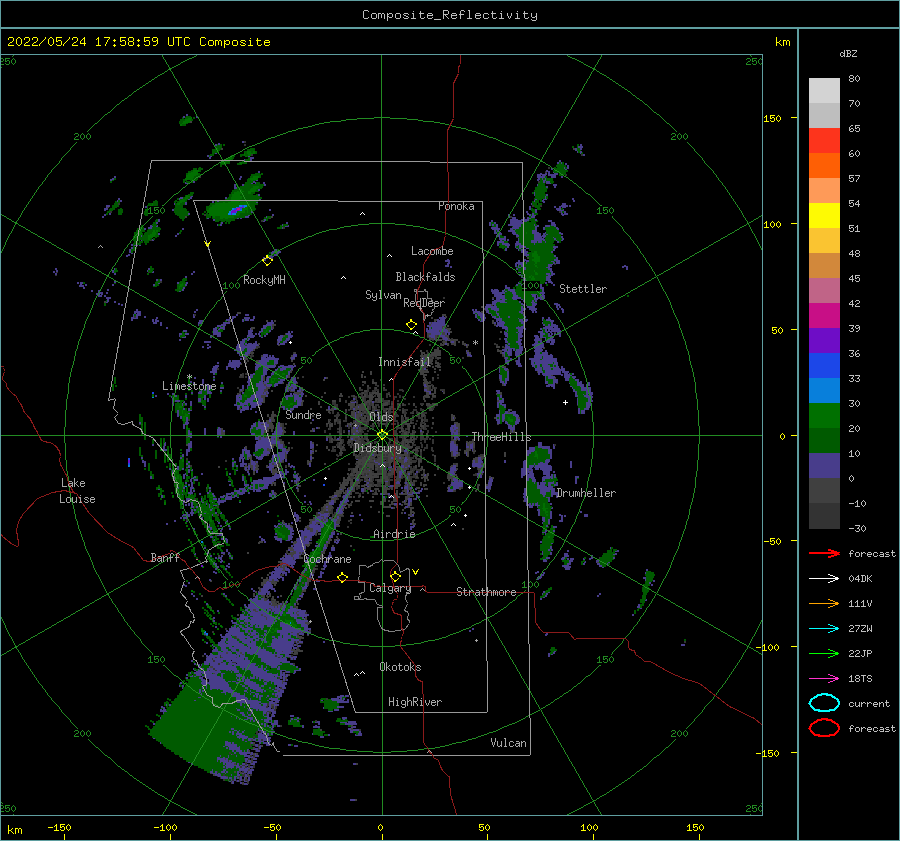Select the Lacombe label on the map
Screen dimensions: 900x841
(x=432, y=251)
